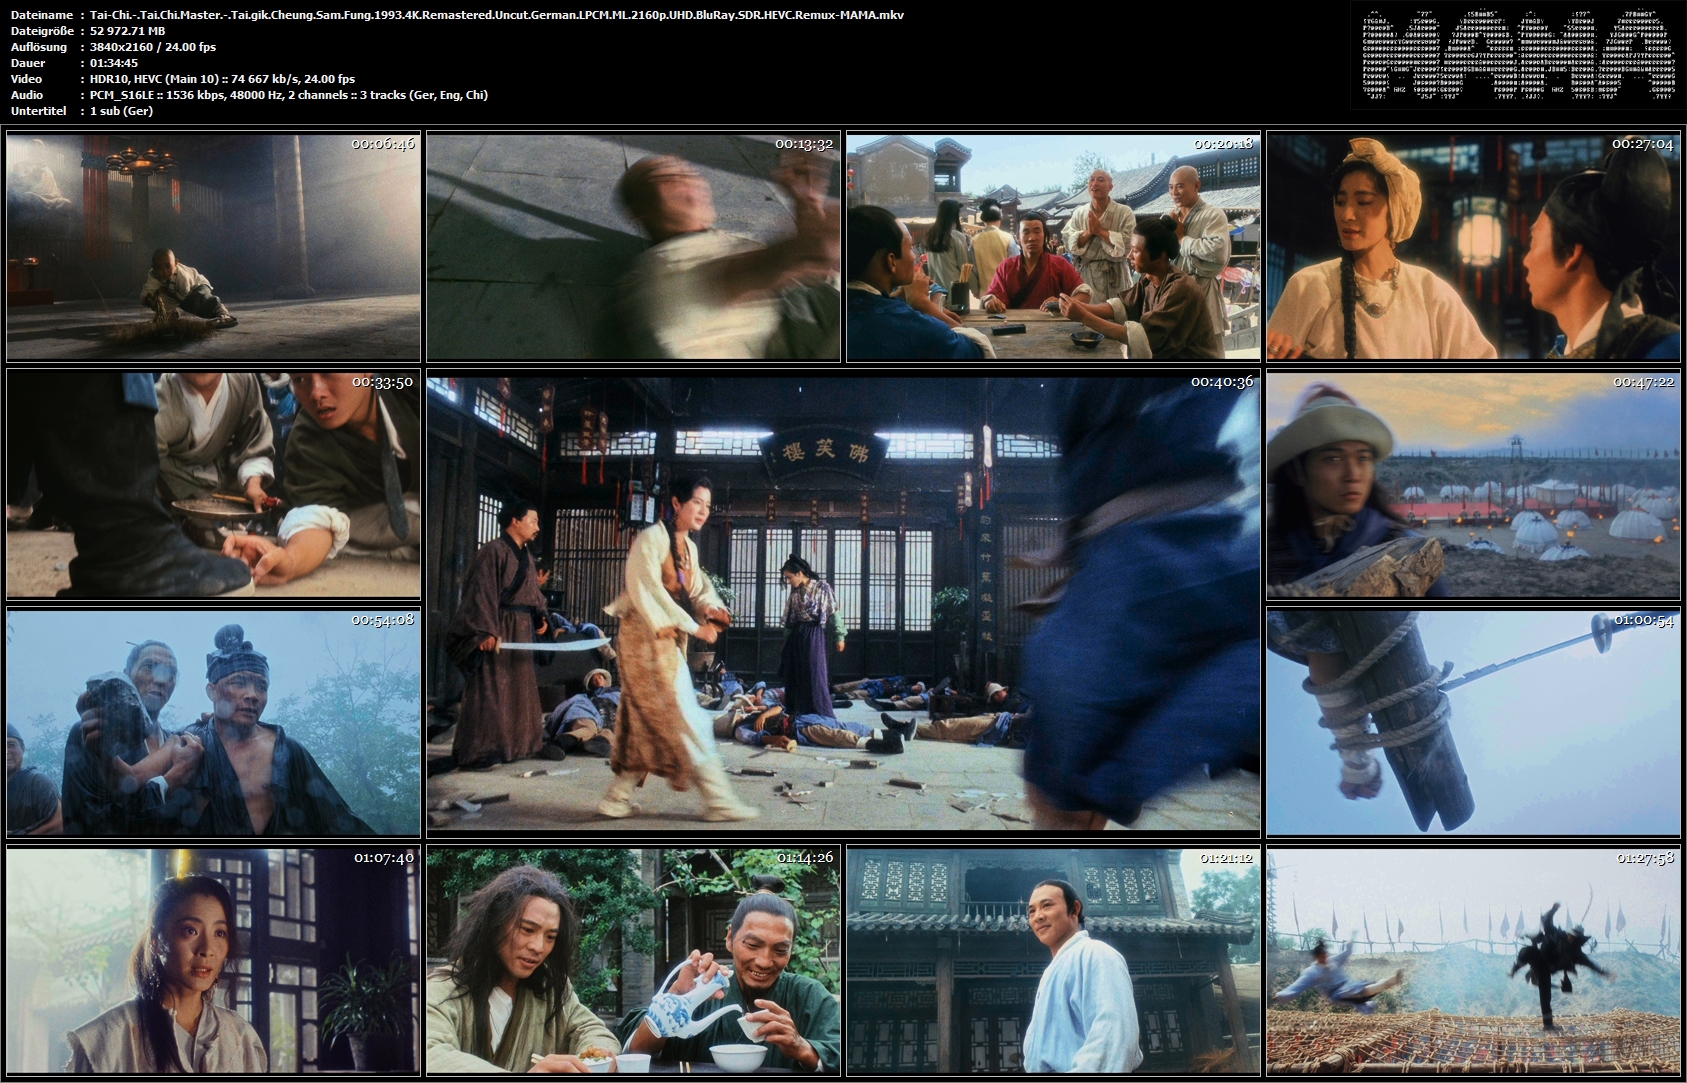
Task: Select the thumbnail at timestamp 00:20:18
Action: pyautogui.click(x=1053, y=246)
